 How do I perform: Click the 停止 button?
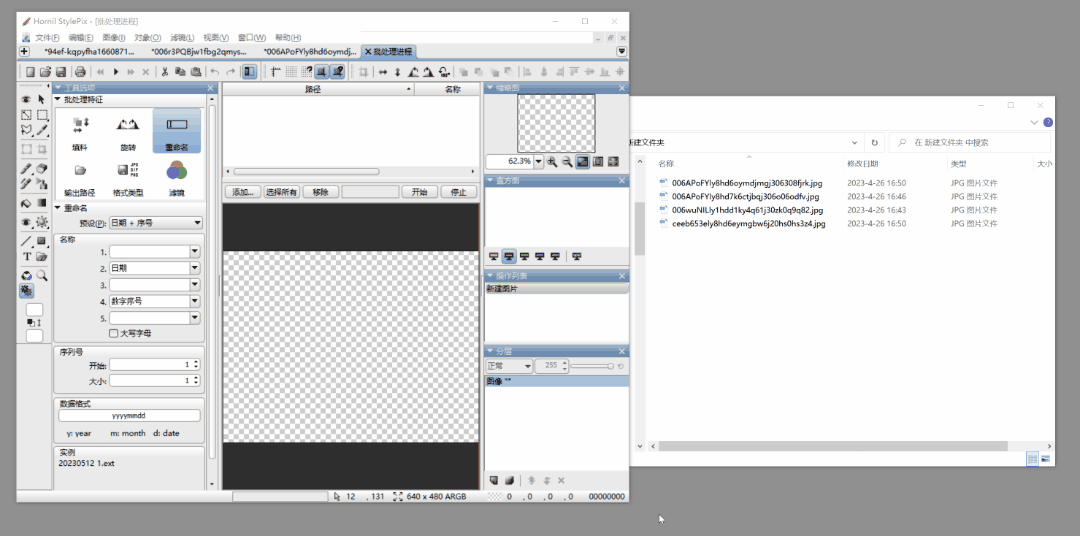(x=458, y=192)
